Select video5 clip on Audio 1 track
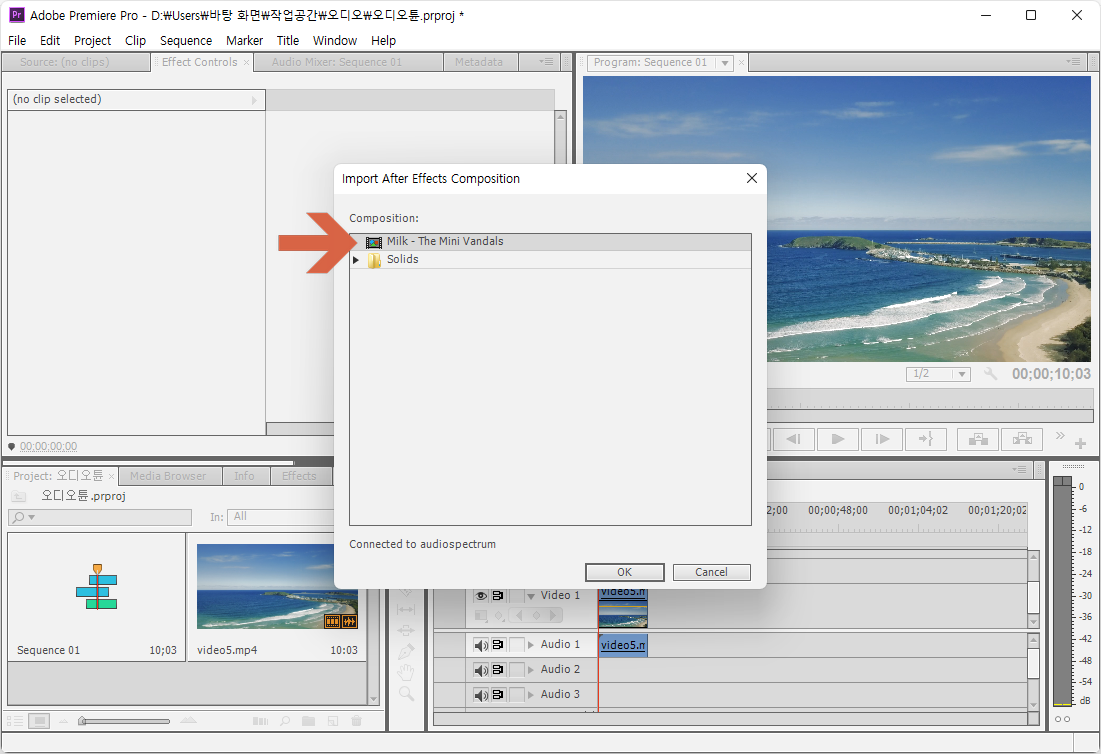The height and width of the screenshot is (754, 1101). (623, 645)
